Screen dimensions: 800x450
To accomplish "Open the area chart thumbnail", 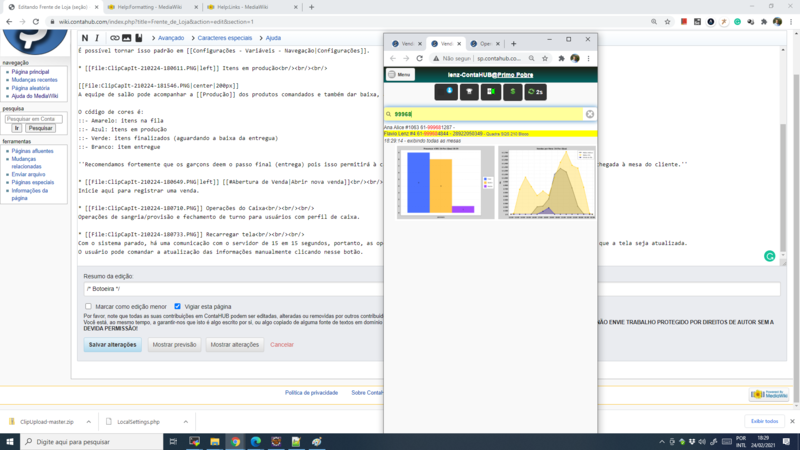I will 546,183.
